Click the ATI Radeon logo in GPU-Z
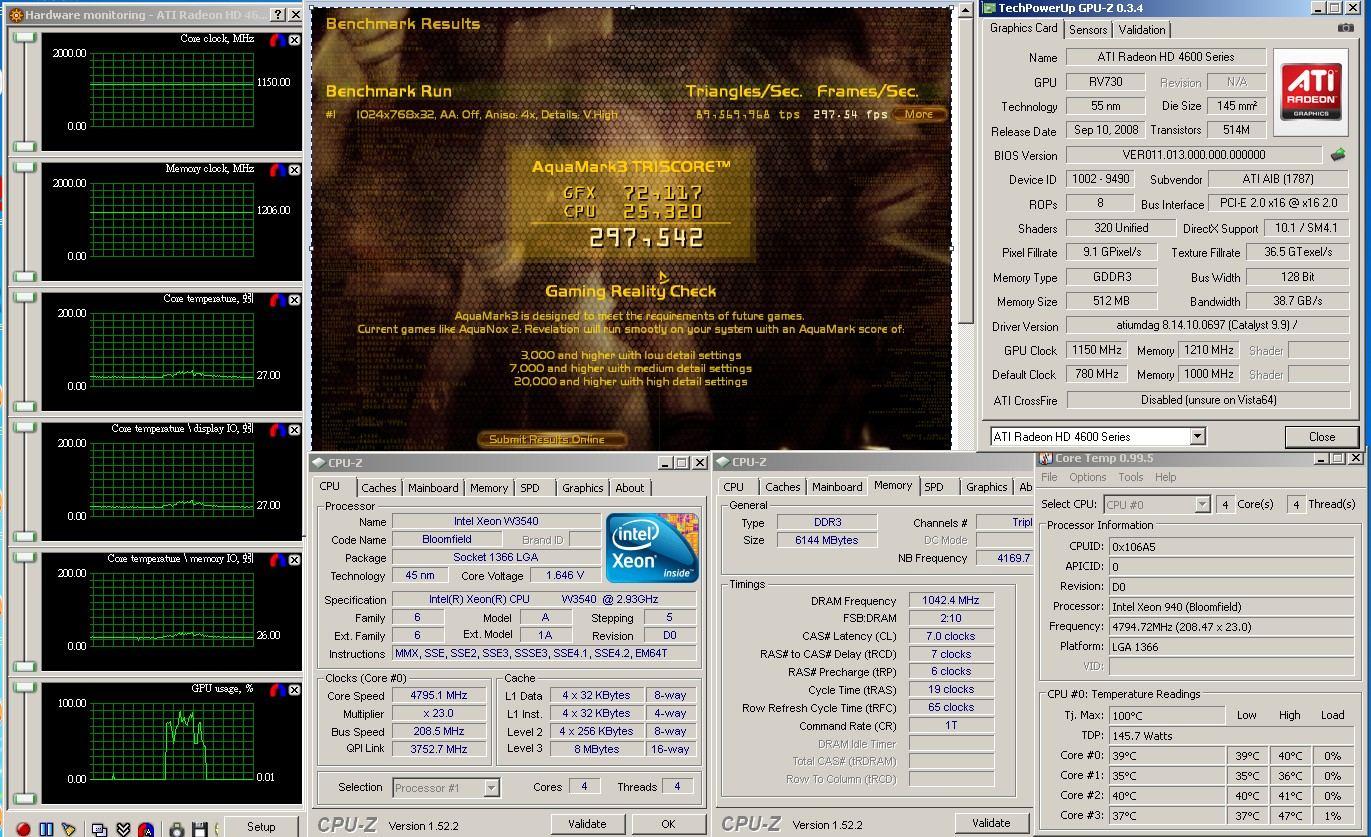 point(1311,93)
